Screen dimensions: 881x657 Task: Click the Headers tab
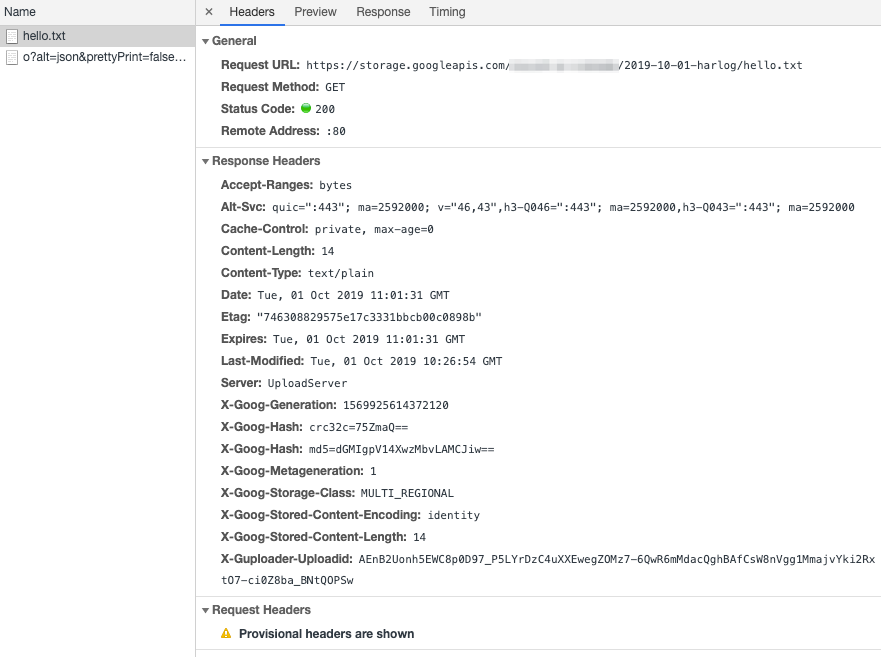click(252, 12)
